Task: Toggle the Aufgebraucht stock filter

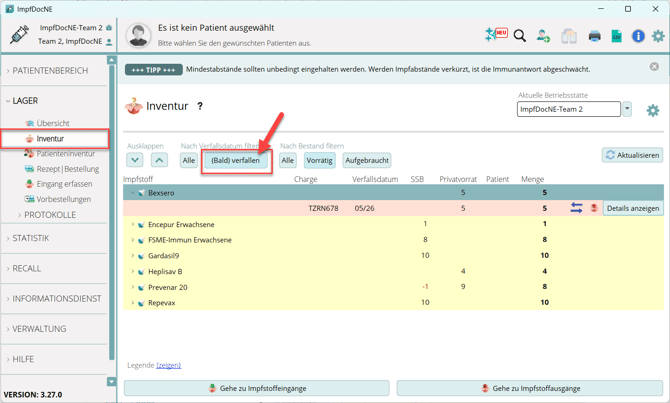Action: tap(367, 160)
